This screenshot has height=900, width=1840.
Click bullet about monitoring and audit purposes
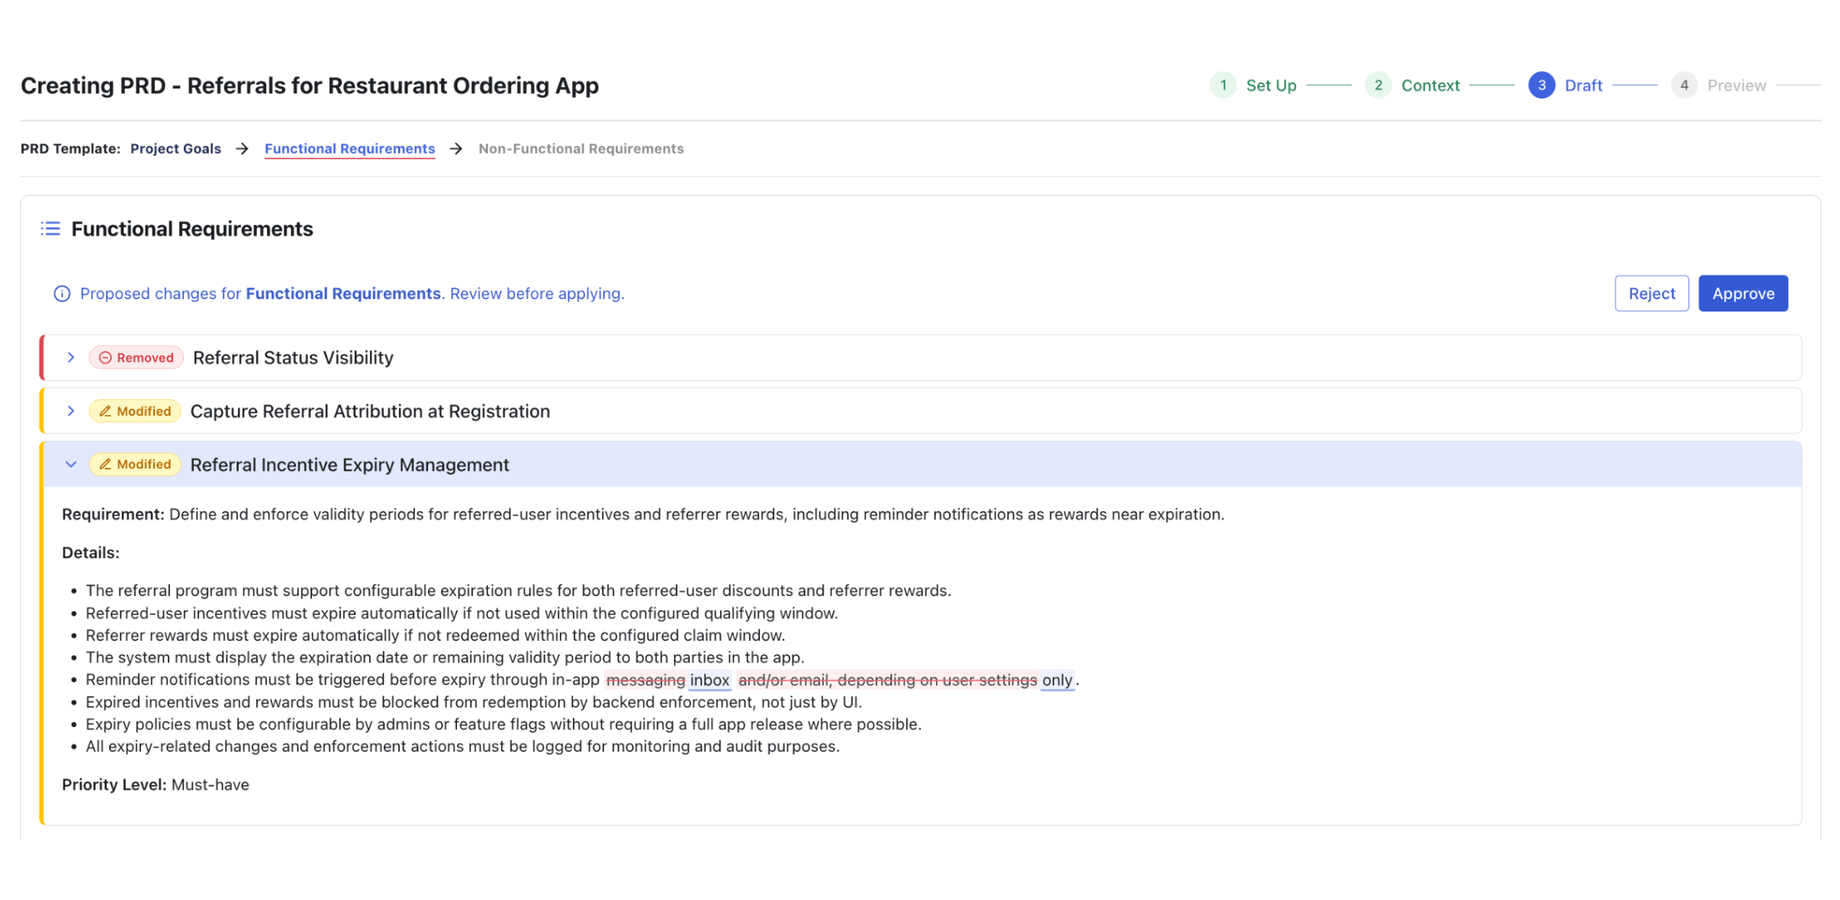(463, 747)
